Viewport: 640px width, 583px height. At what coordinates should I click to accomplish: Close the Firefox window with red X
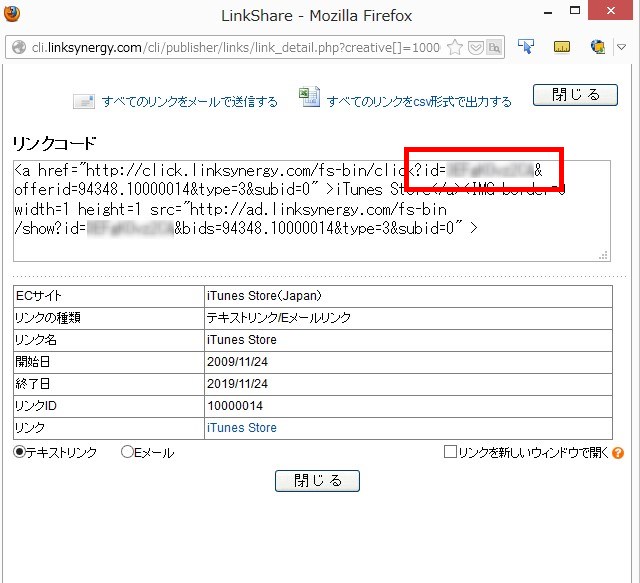[610, 10]
